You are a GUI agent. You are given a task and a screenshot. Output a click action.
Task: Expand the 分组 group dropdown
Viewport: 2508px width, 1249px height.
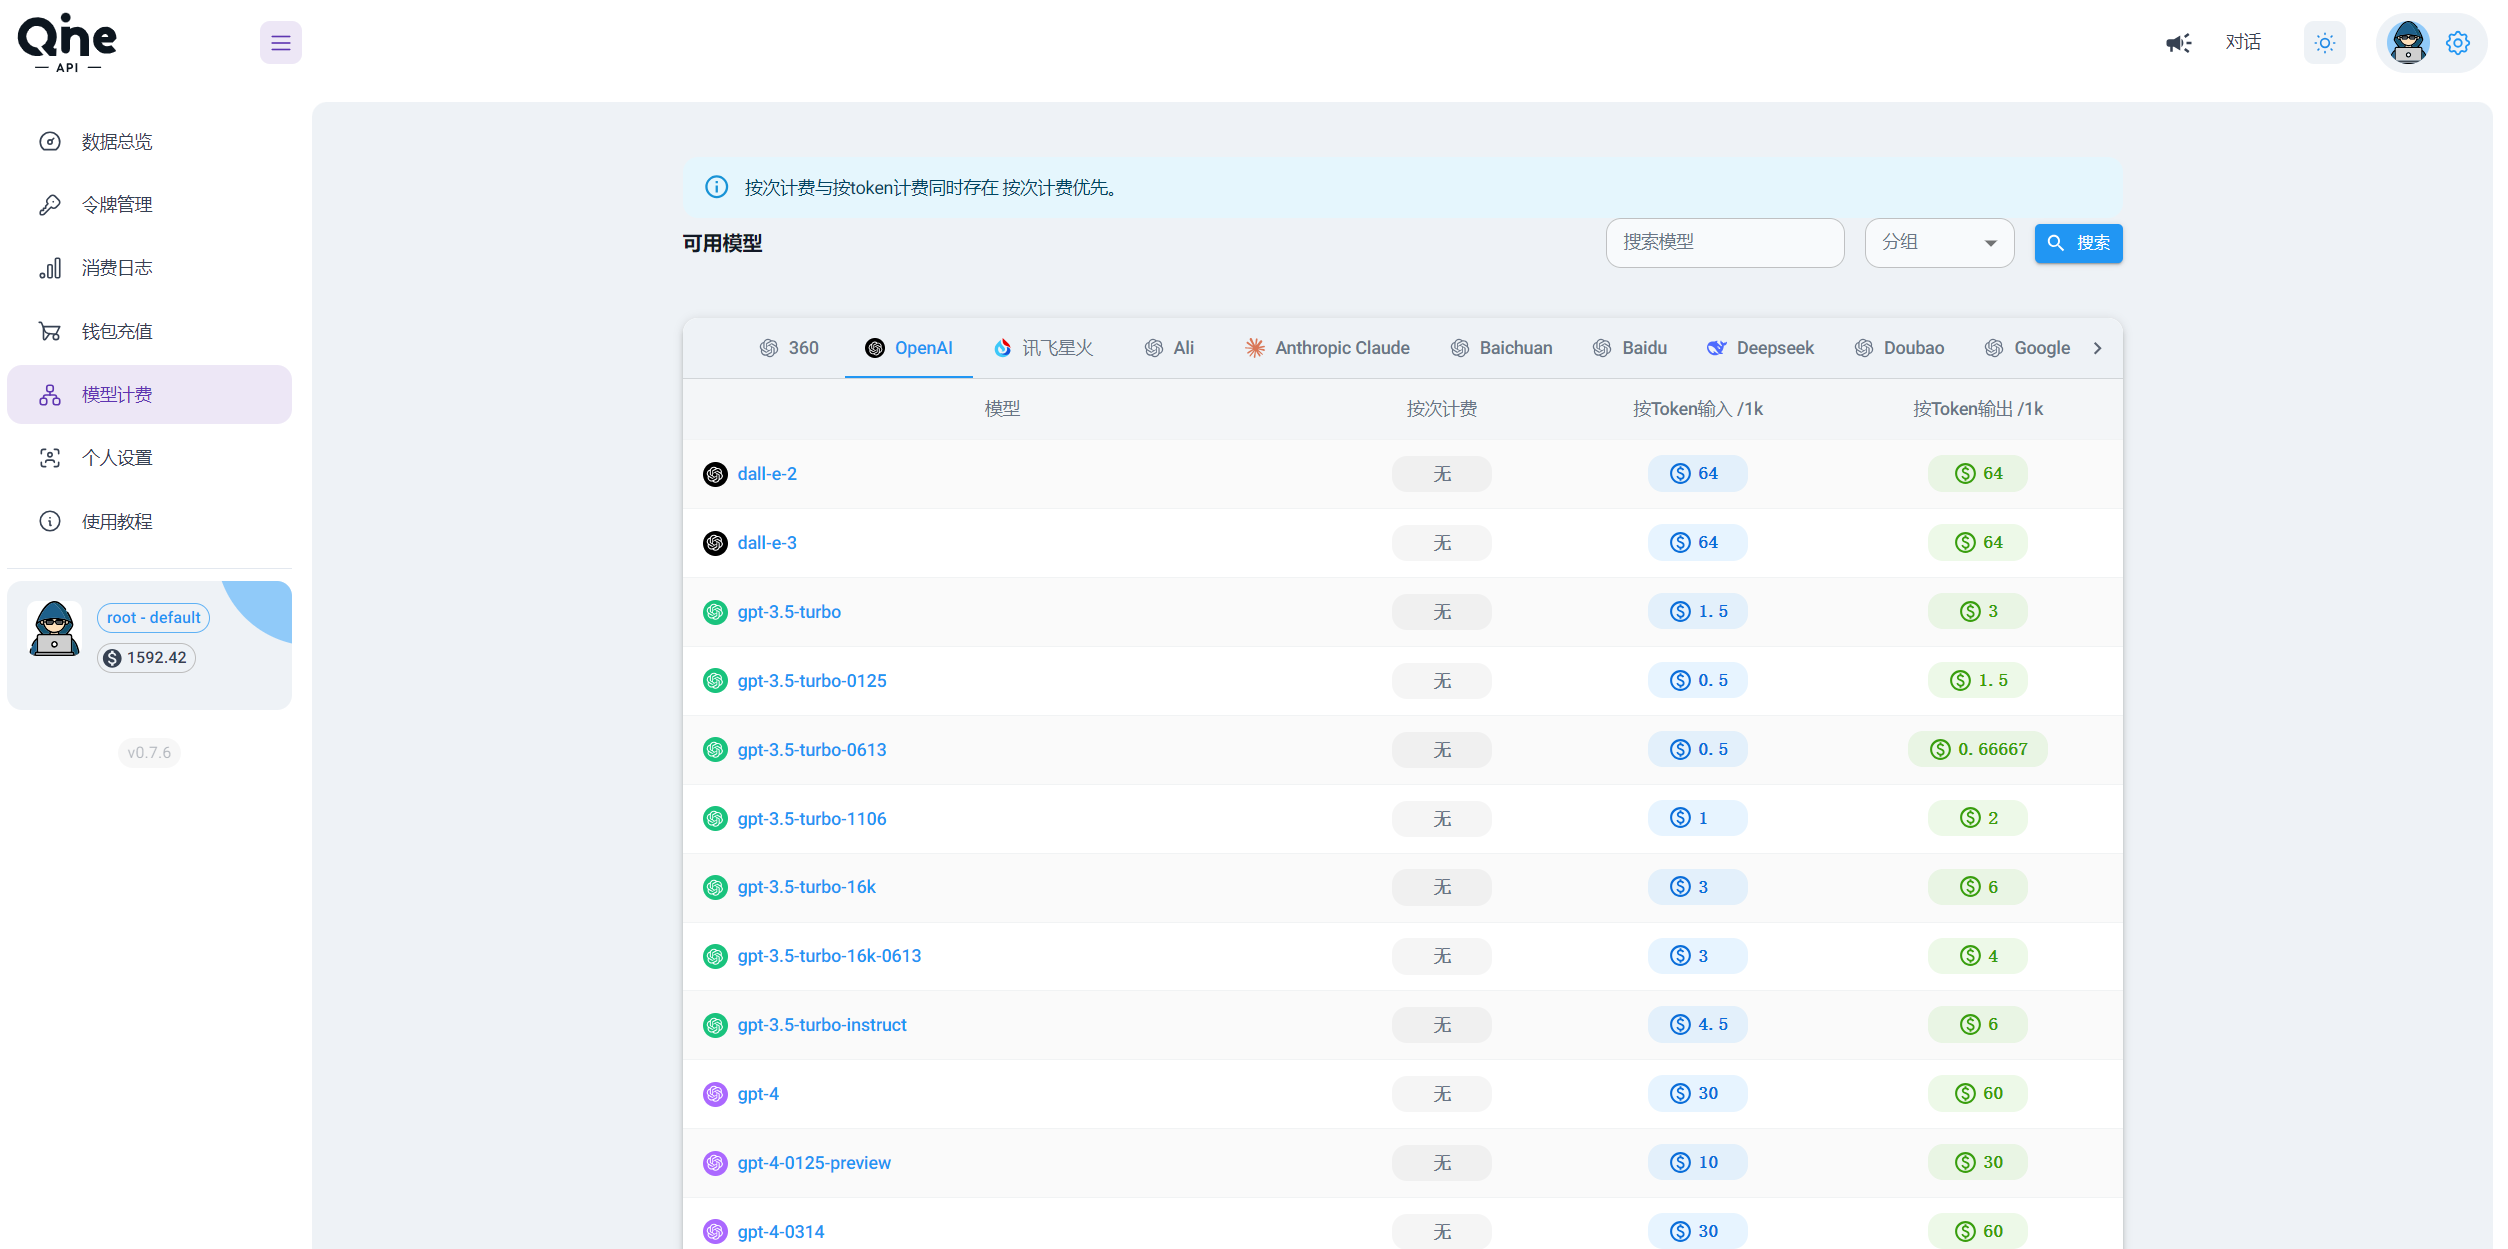tap(1939, 243)
